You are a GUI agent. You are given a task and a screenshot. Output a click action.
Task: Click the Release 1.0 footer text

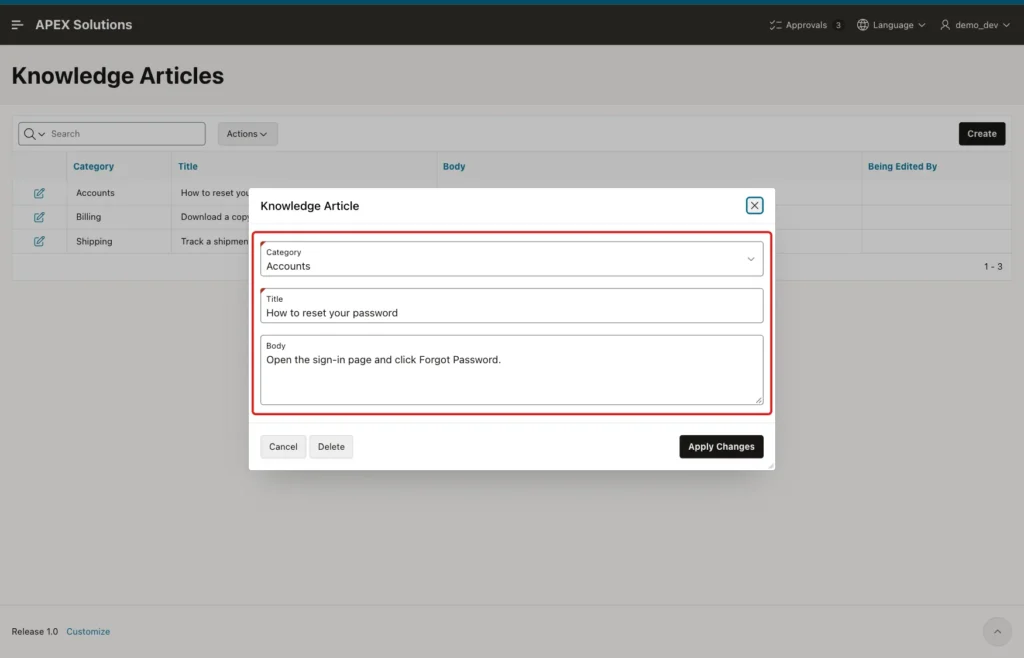tap(35, 632)
